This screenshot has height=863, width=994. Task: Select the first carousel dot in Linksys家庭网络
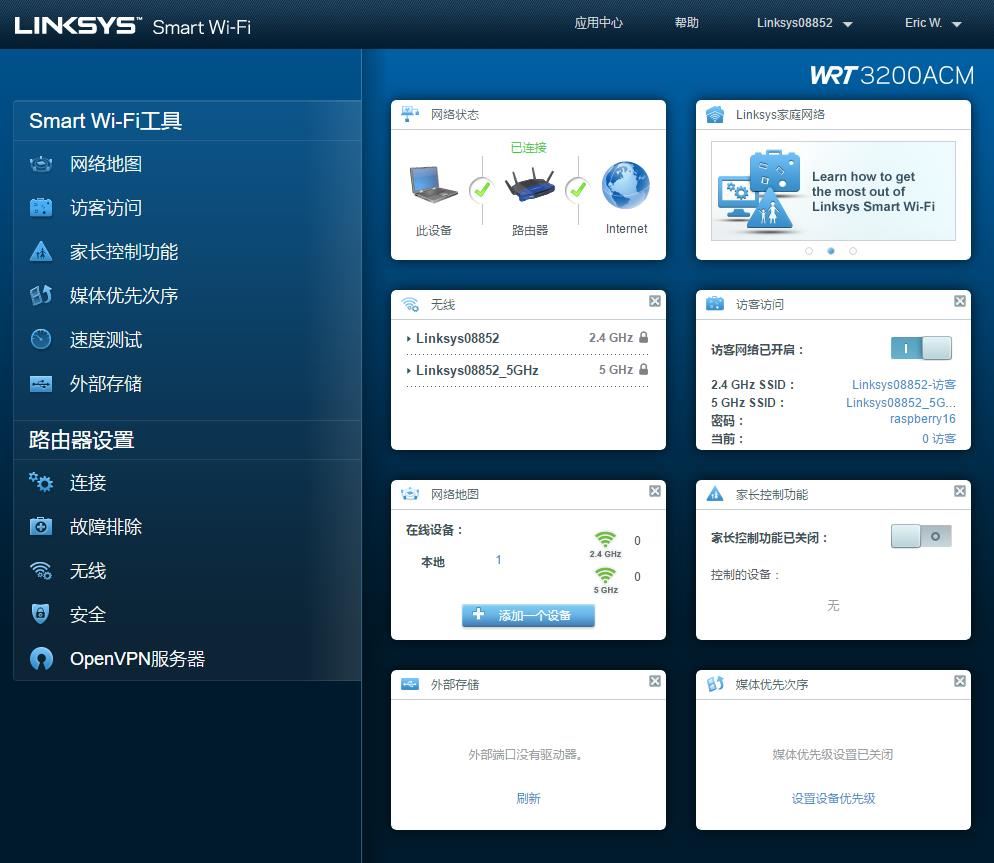coord(809,251)
